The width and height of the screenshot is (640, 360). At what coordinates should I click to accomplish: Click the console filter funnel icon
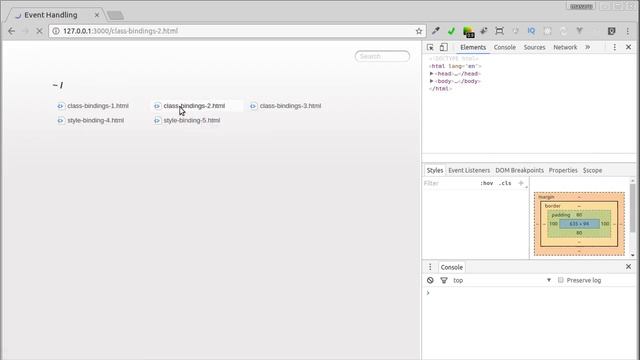pos(444,280)
